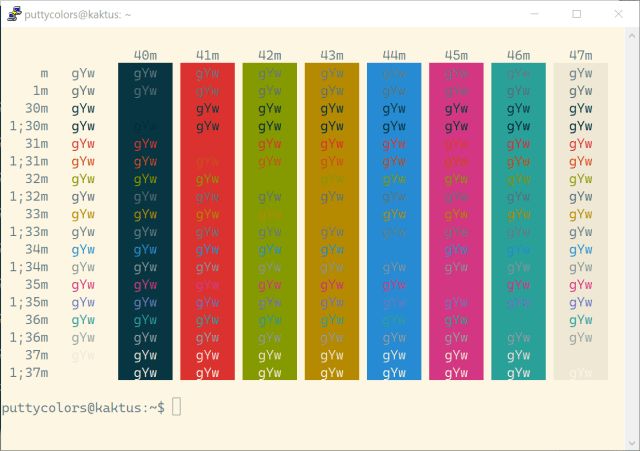Click the beige 47m color column

coord(580,221)
